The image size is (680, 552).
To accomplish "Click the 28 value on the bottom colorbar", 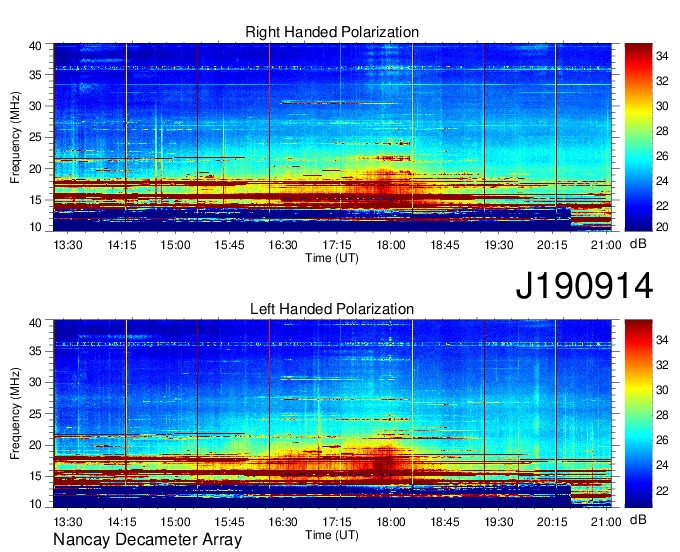I will coord(662,415).
